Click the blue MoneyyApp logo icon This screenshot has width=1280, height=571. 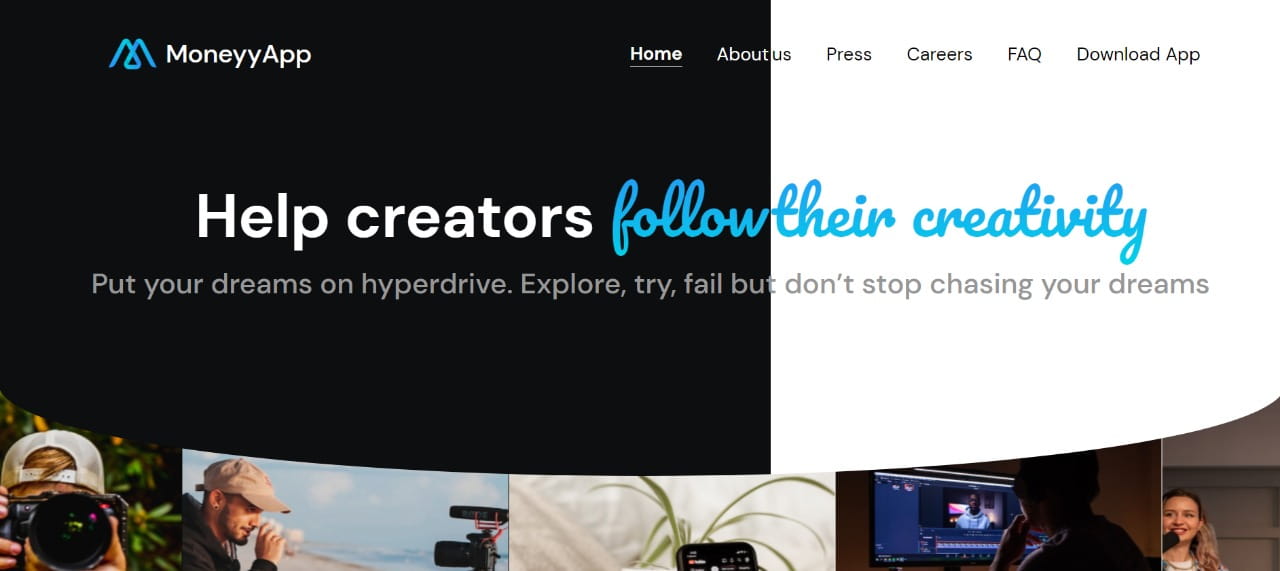[x=132, y=54]
